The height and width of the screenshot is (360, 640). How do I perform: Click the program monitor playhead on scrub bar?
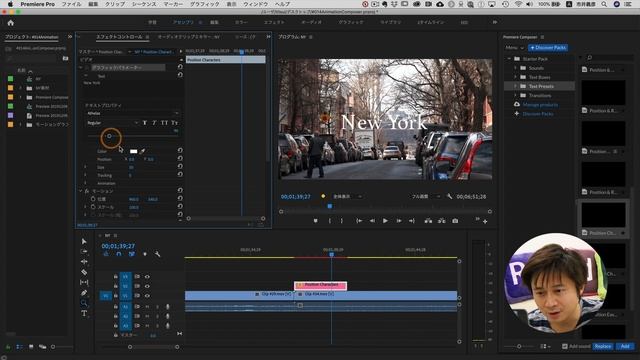tap(330, 206)
